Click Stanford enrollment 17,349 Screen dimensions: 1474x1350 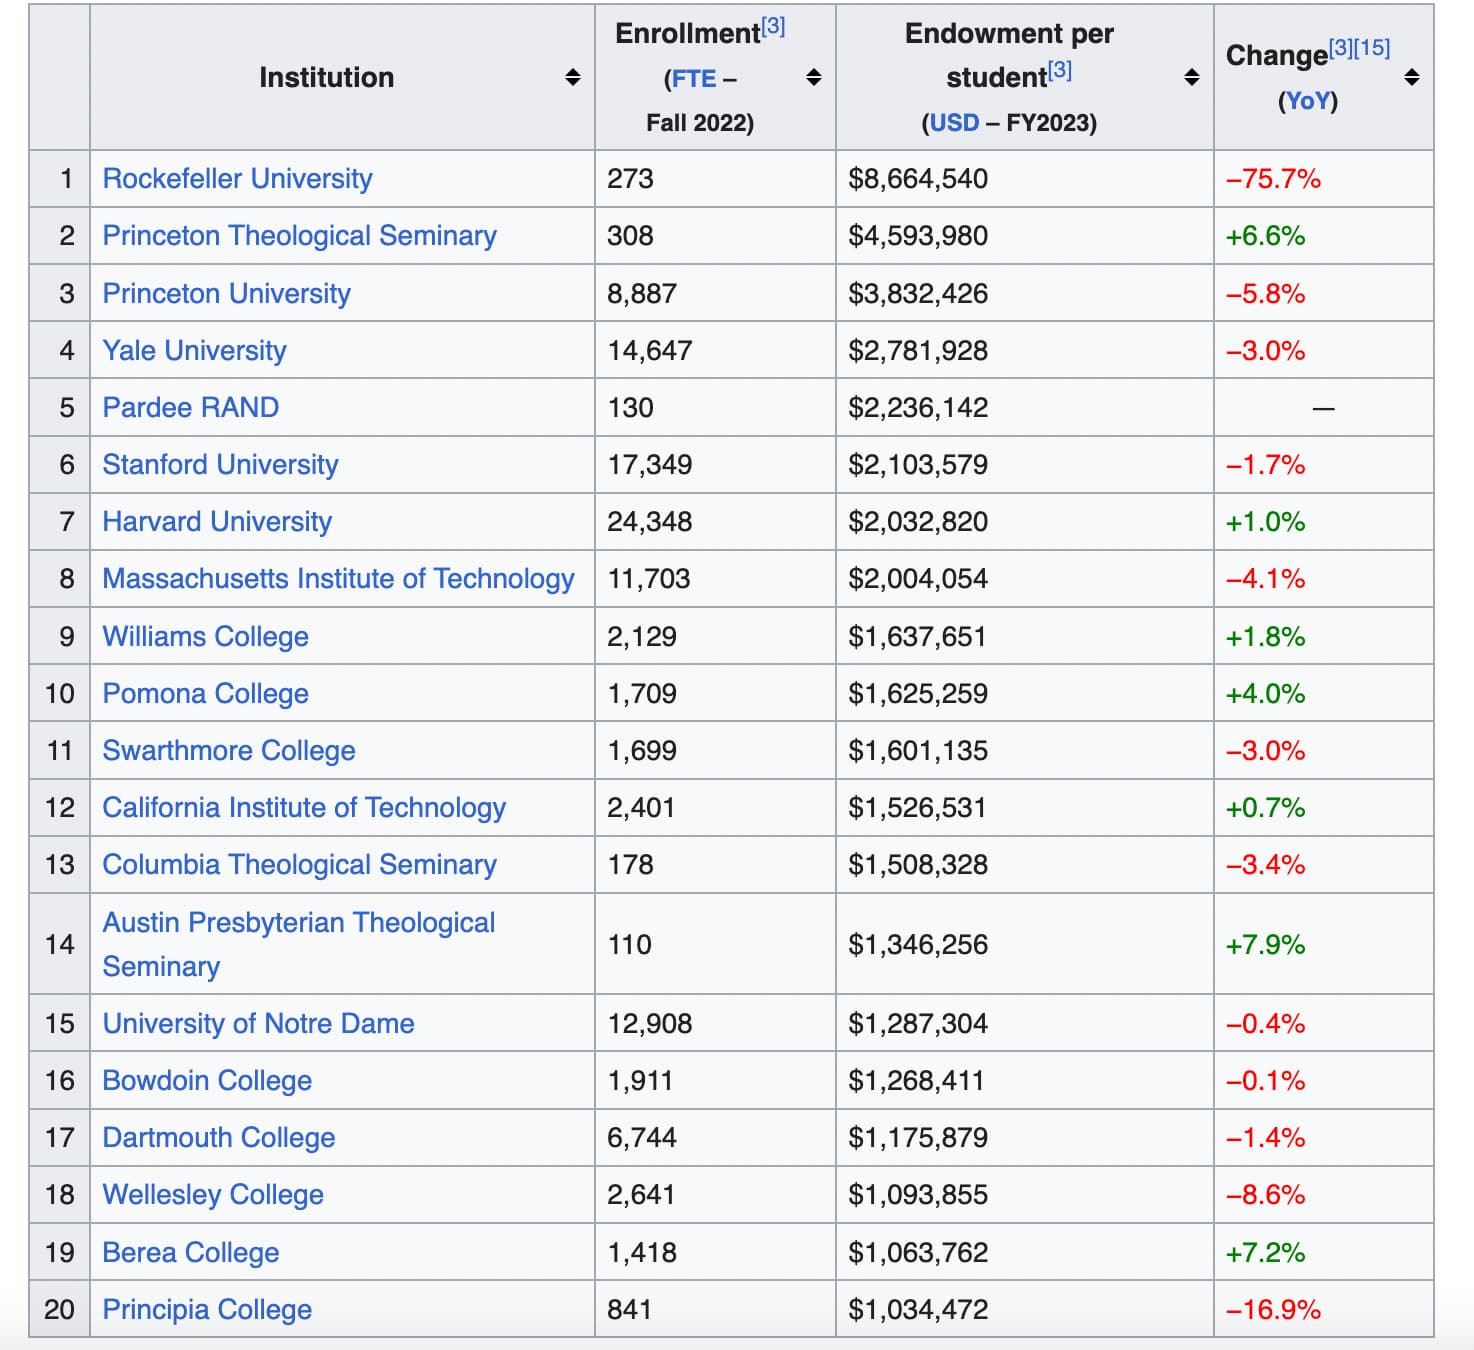pos(650,465)
